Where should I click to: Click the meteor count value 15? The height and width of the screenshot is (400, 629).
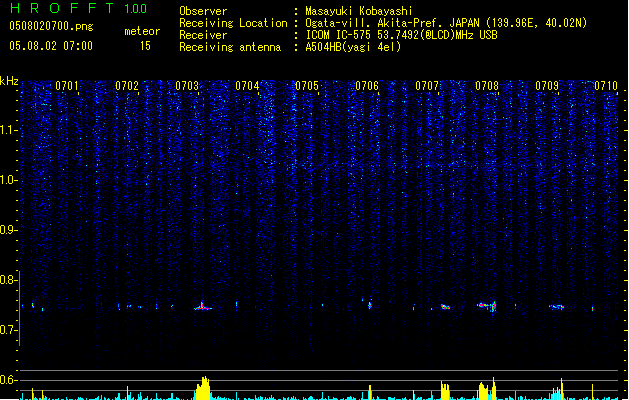coord(145,46)
